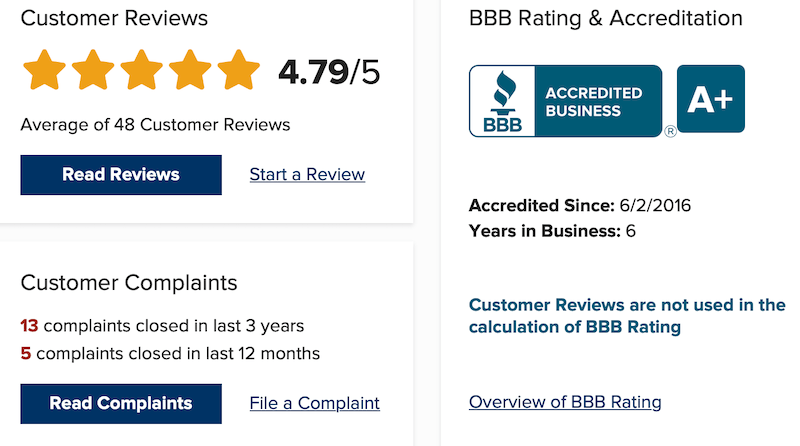
Task: Click the 13 complaints closed count
Action: point(30,326)
